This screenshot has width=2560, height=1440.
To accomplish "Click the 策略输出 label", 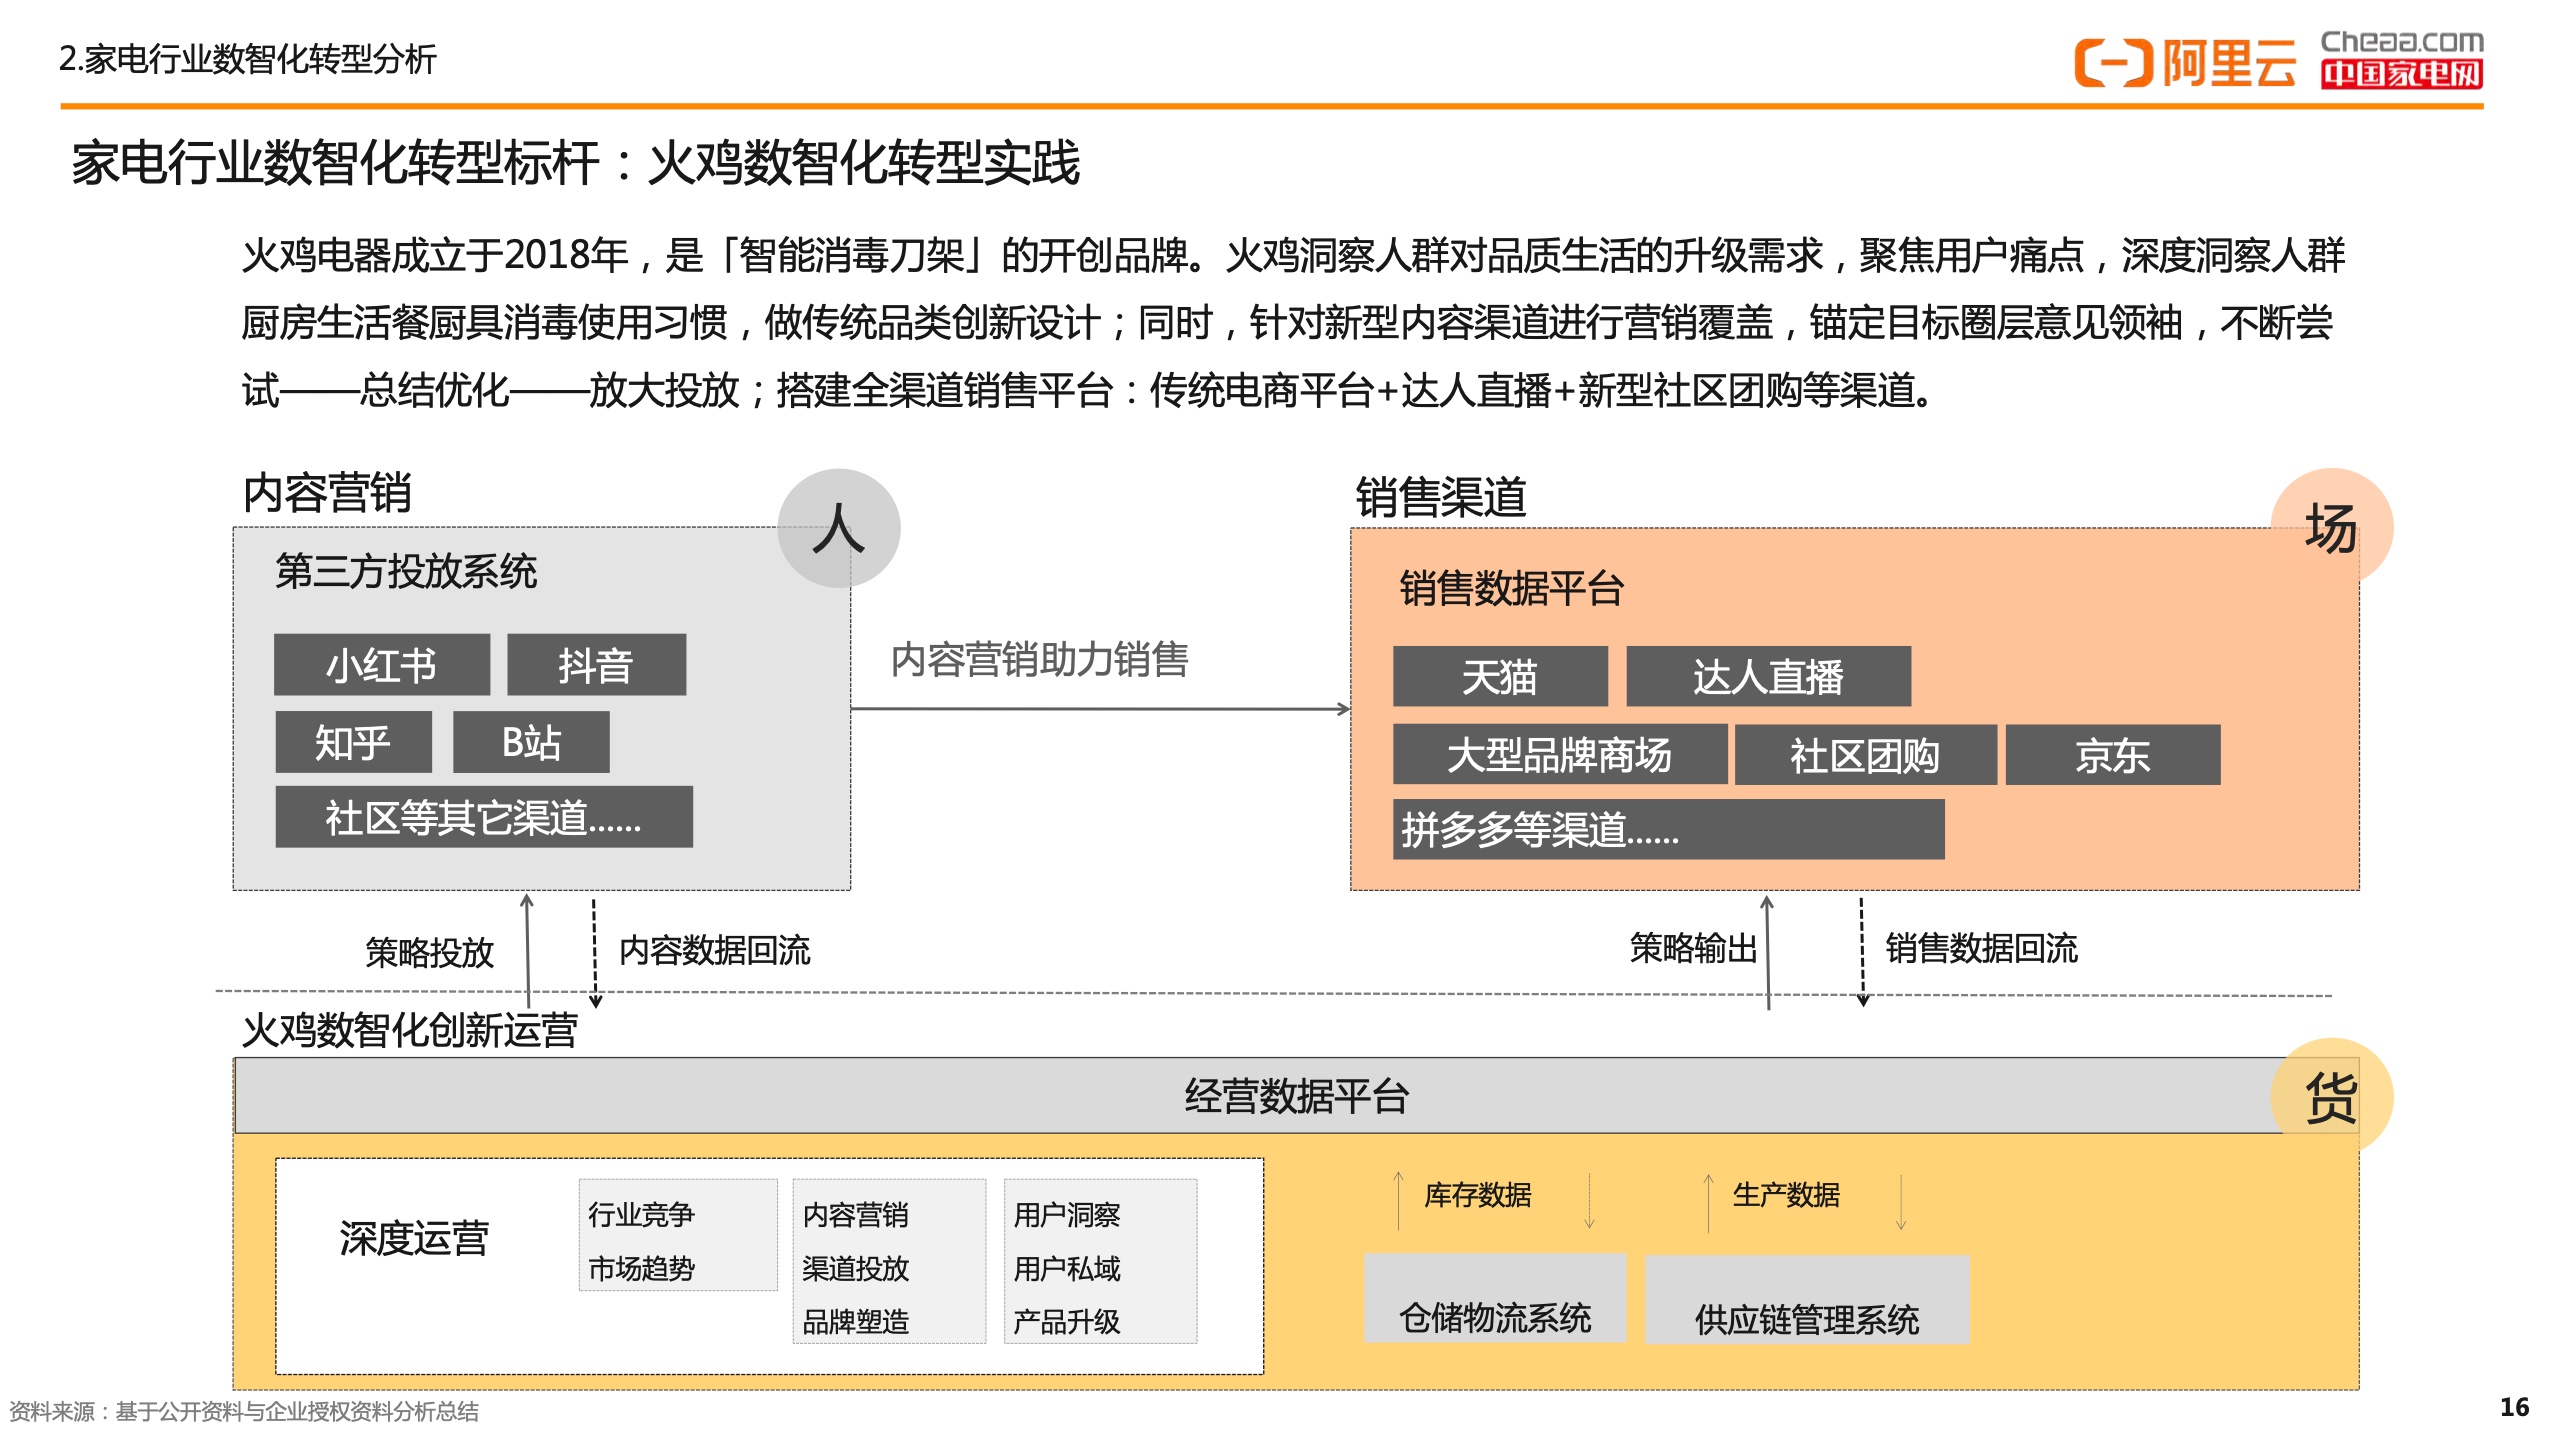I will click(1694, 948).
